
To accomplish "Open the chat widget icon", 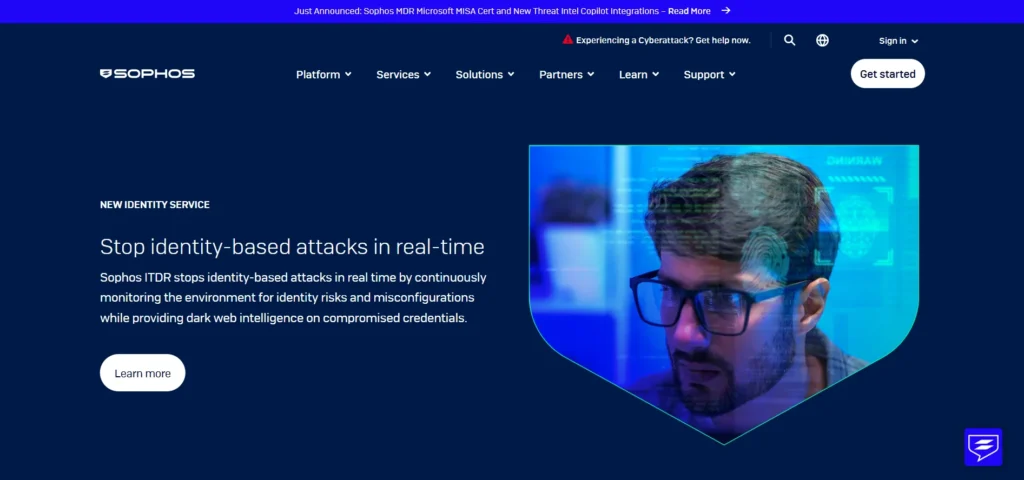I will [x=983, y=447].
